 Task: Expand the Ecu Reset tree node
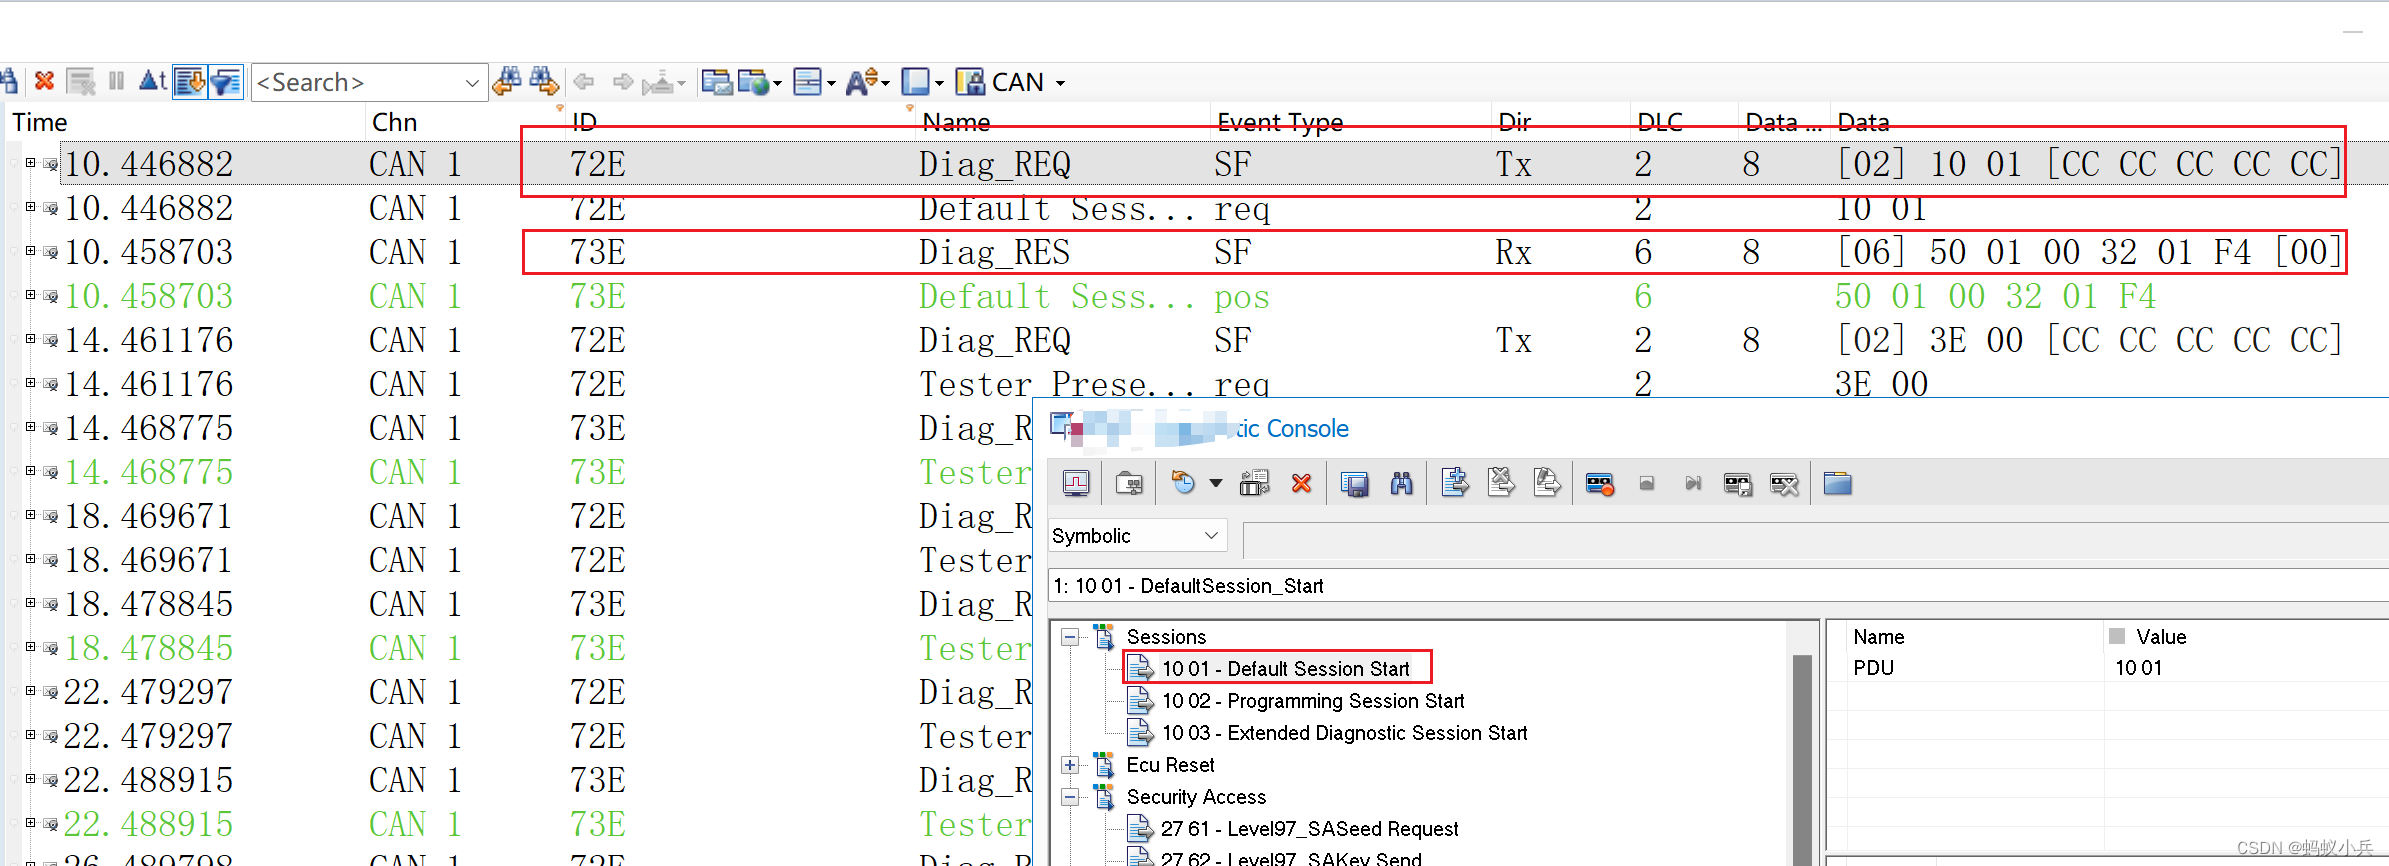pos(1070,765)
